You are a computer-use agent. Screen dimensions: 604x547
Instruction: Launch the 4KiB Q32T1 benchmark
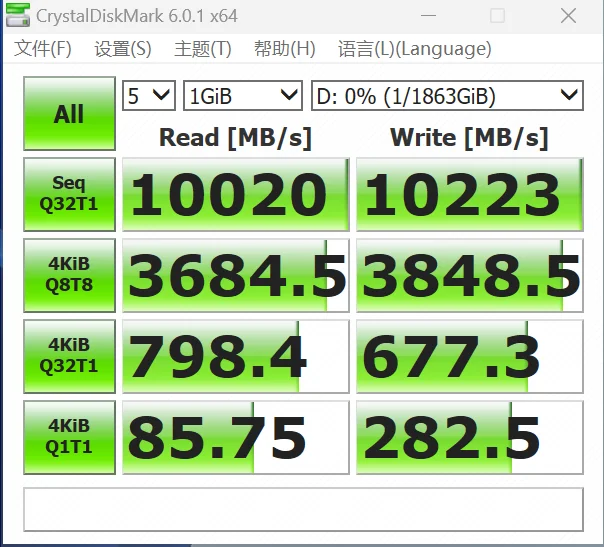(69, 356)
